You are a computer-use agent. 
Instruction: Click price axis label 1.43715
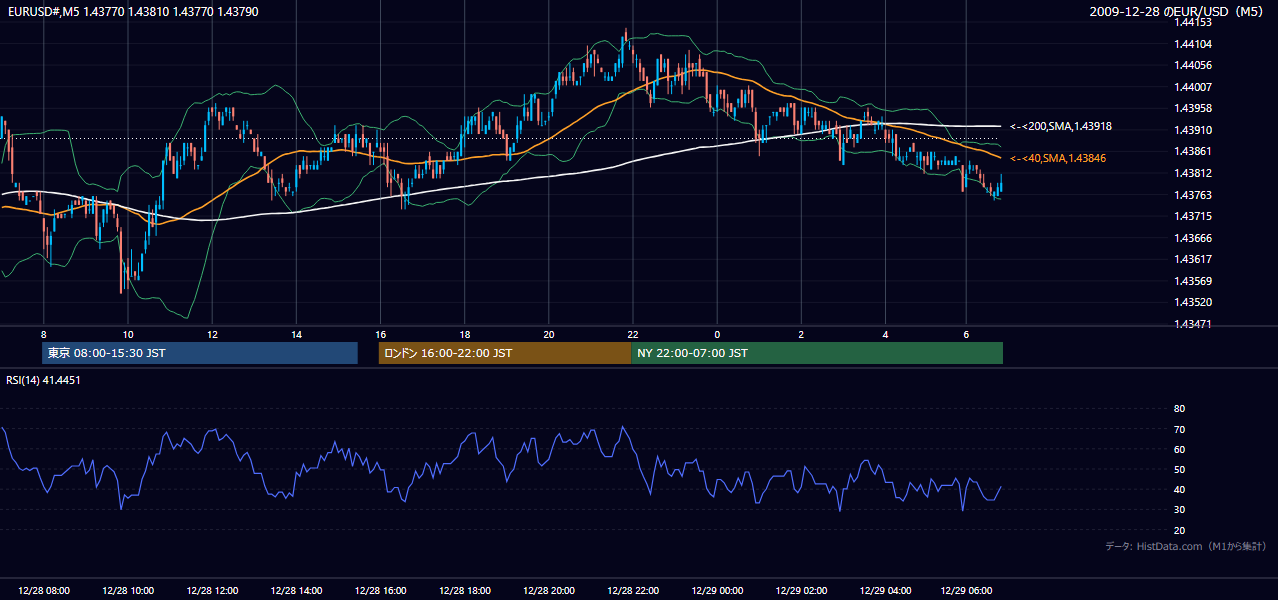coord(1193,216)
